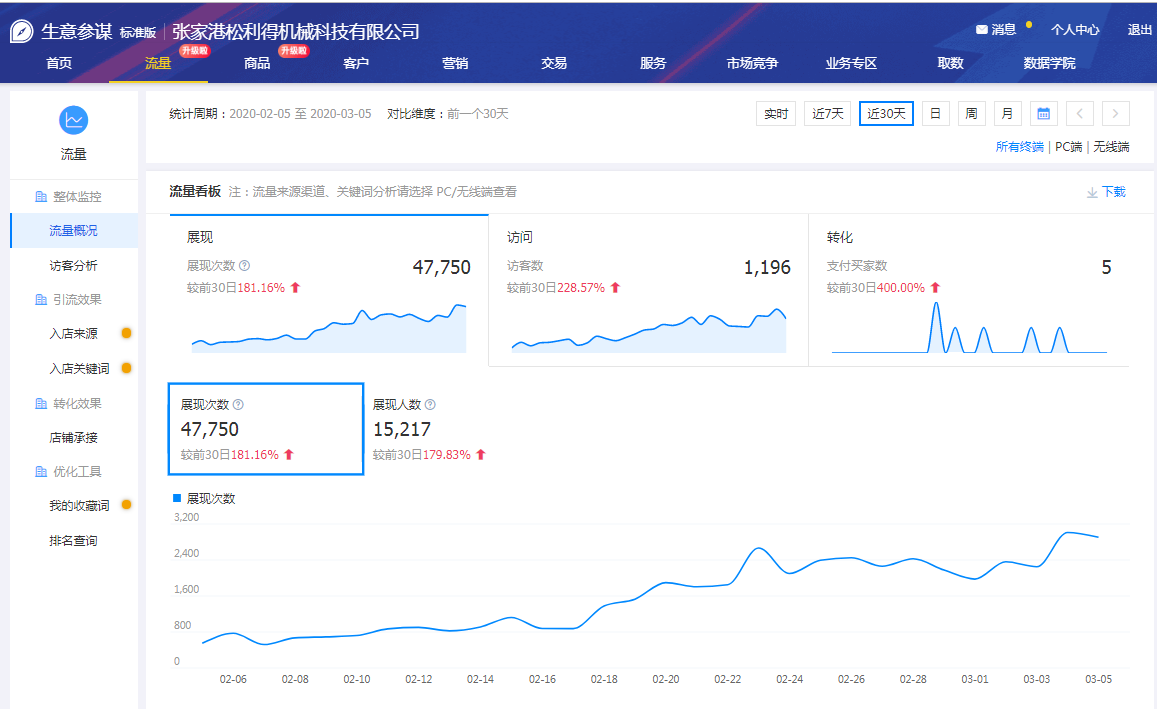
Task: Click orange dot beside 入店来源
Action: [126, 333]
